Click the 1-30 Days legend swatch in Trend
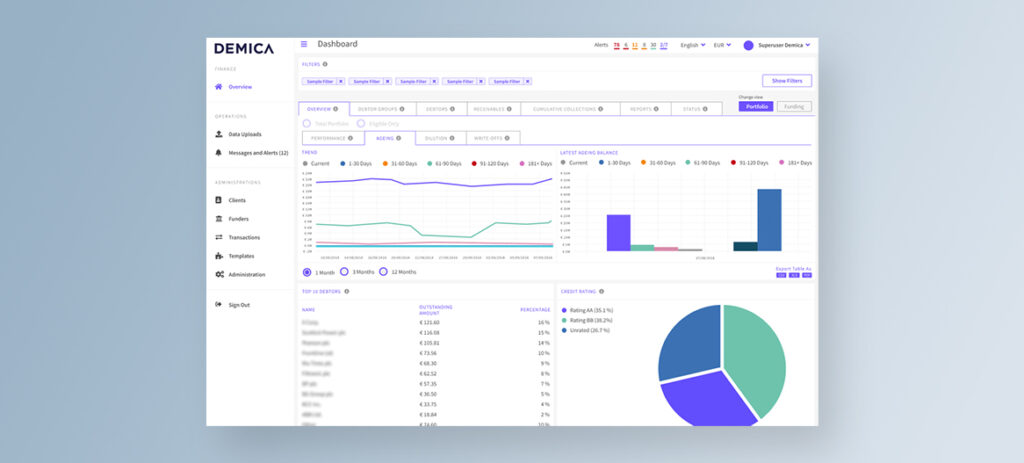Screen dimensions: 1024x463 (343, 162)
